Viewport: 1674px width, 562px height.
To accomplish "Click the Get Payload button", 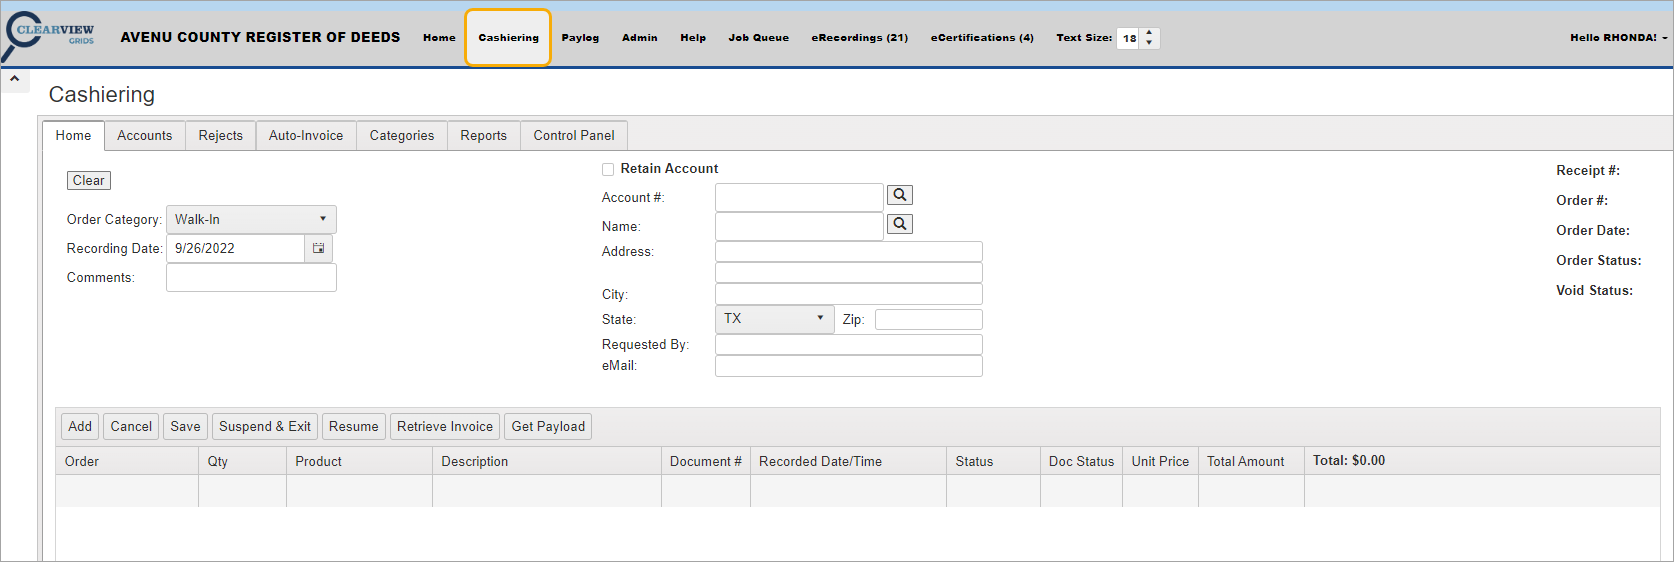I will pos(548,426).
